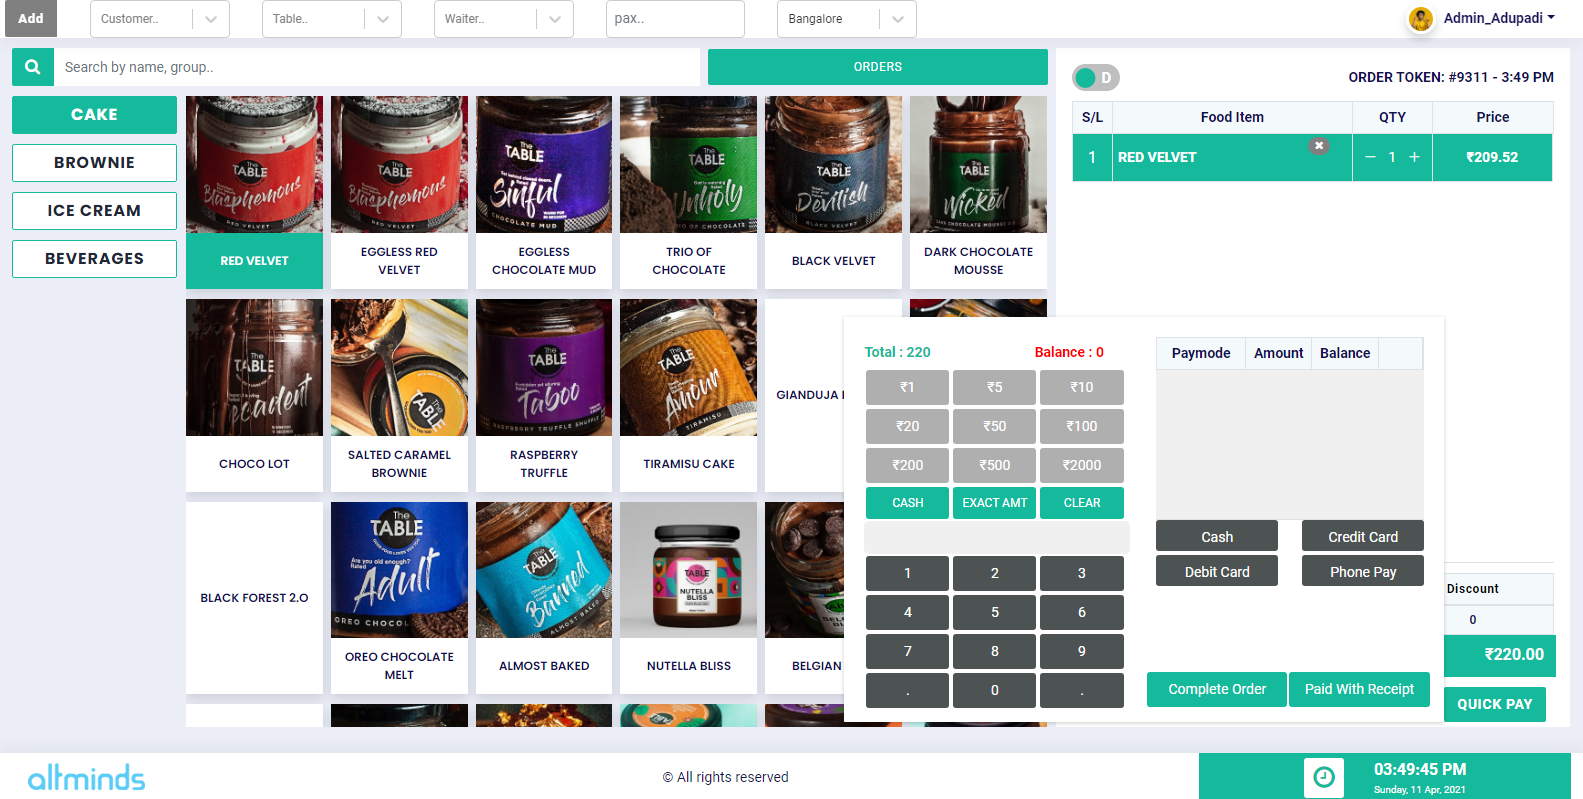Expand the Customer dropdown
Image resolution: width=1583 pixels, height=799 pixels.
160,19
